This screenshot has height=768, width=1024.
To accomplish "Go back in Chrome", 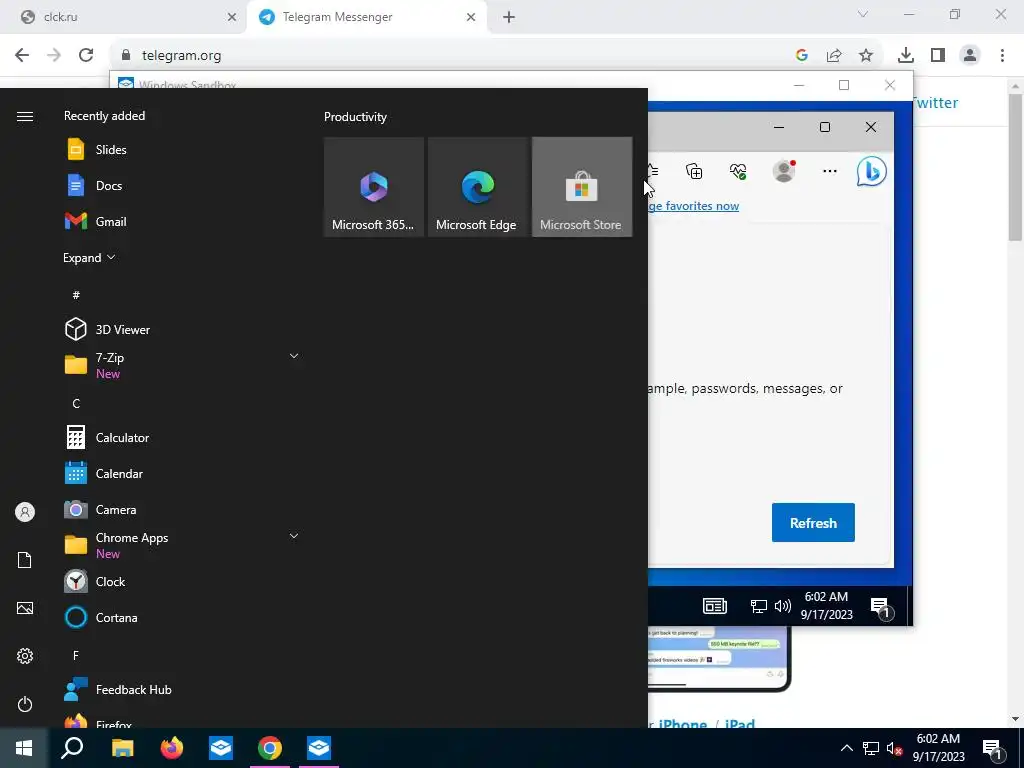I will tap(22, 56).
